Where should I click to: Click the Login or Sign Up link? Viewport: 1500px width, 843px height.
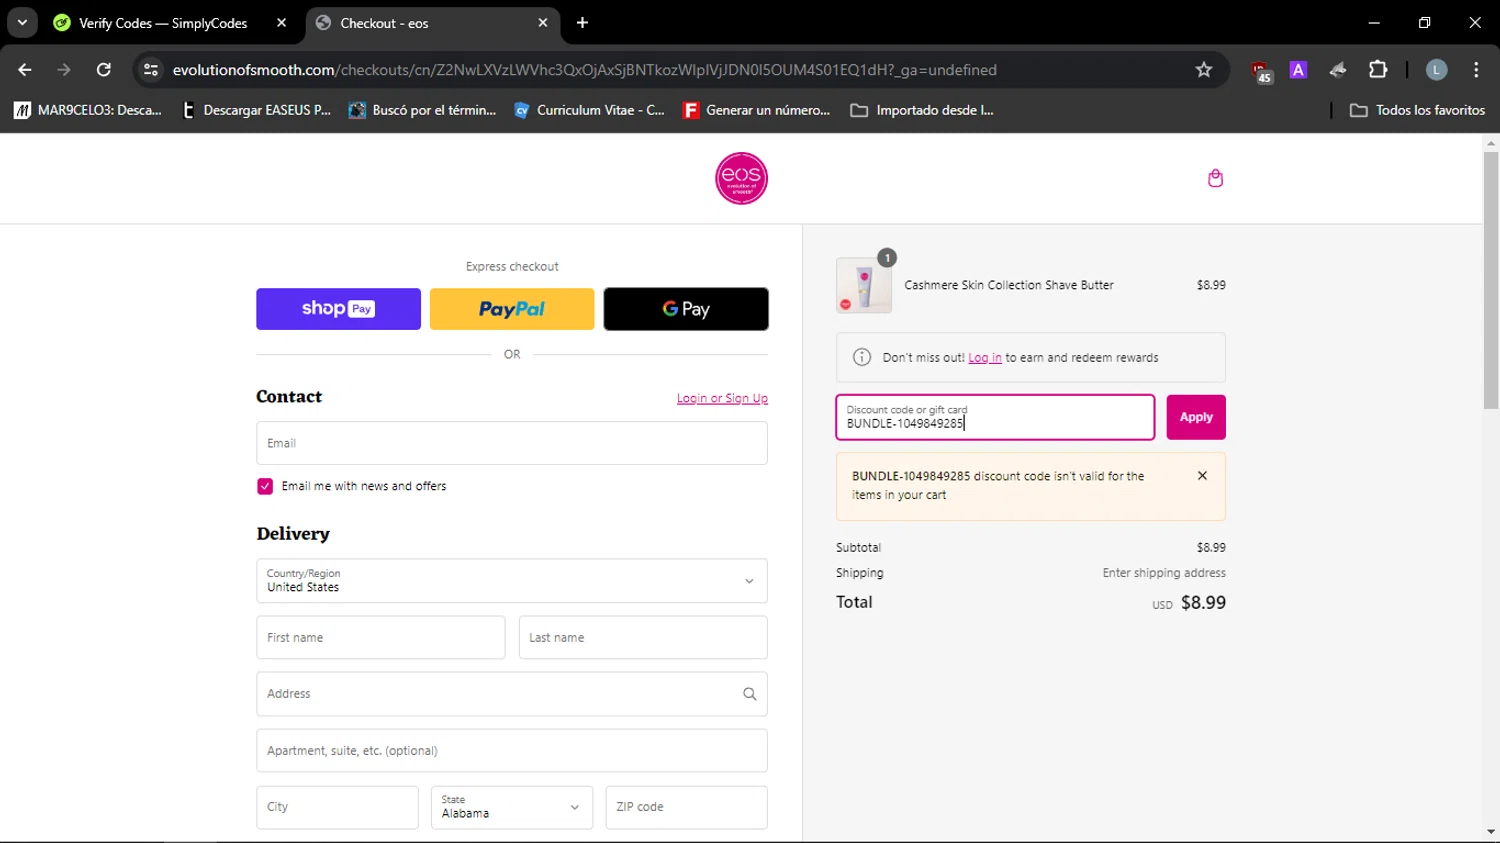pyautogui.click(x=722, y=398)
